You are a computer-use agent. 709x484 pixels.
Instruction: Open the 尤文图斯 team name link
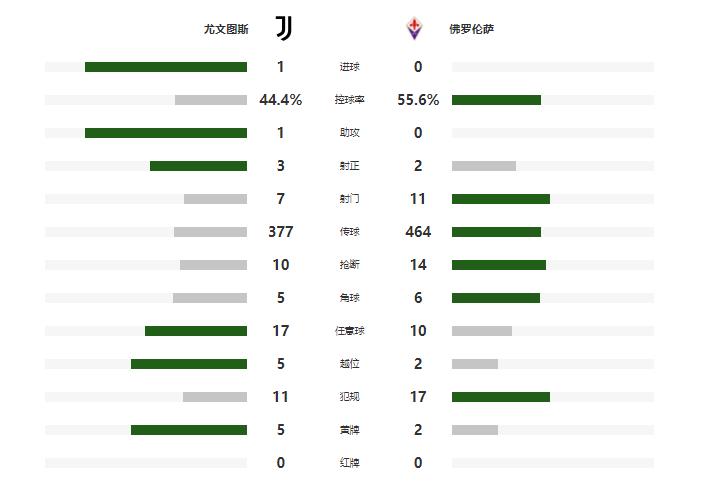223,29
